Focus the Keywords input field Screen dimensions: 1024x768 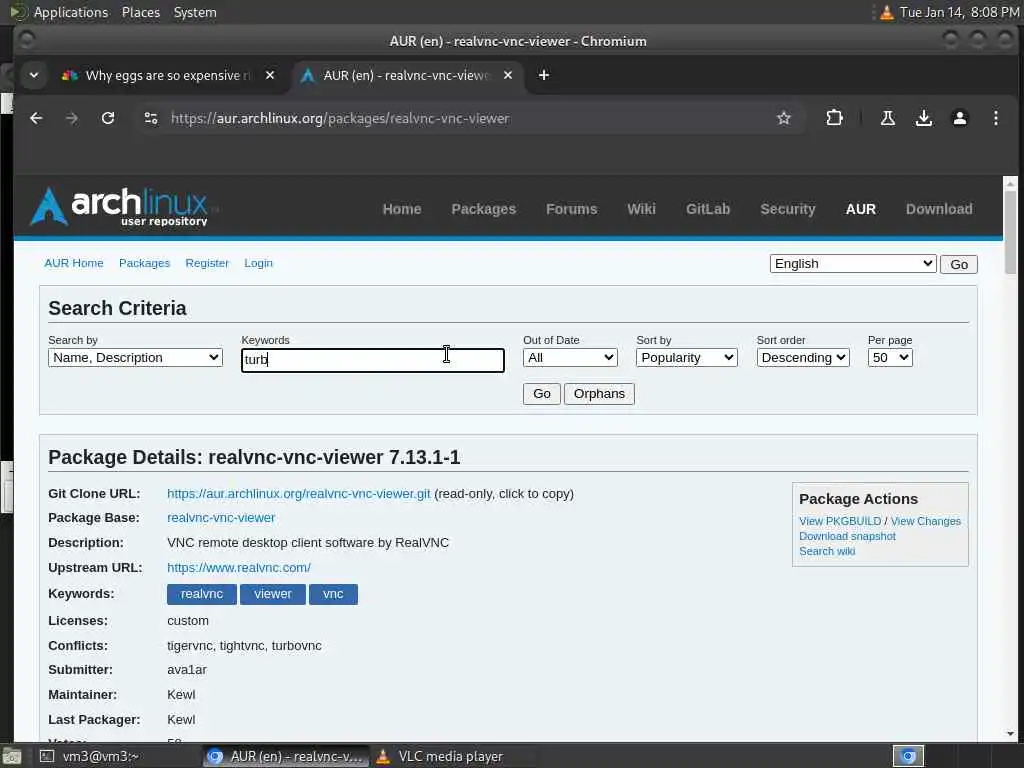pyautogui.click(x=373, y=360)
